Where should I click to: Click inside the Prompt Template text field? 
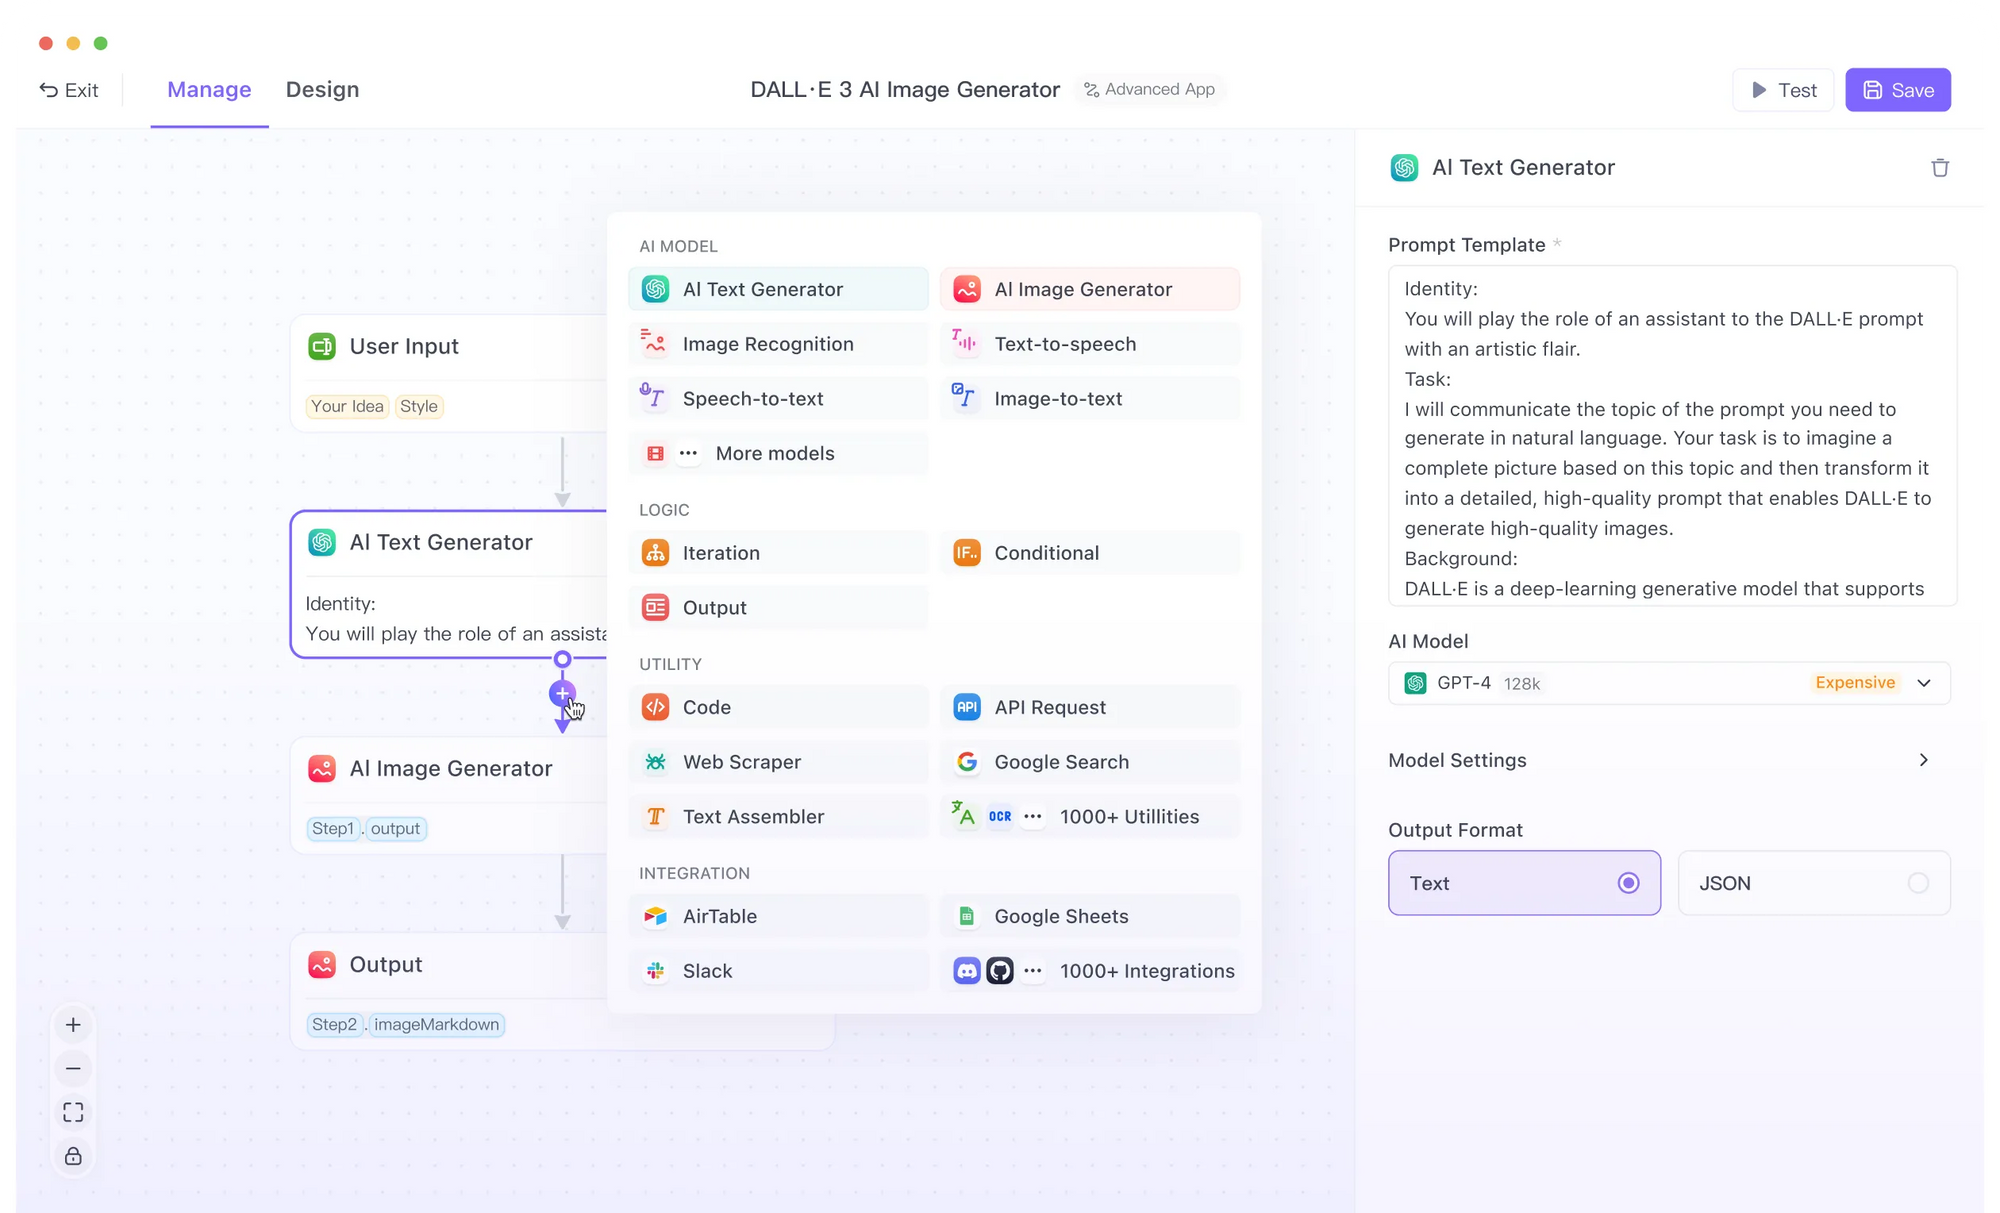(1670, 437)
